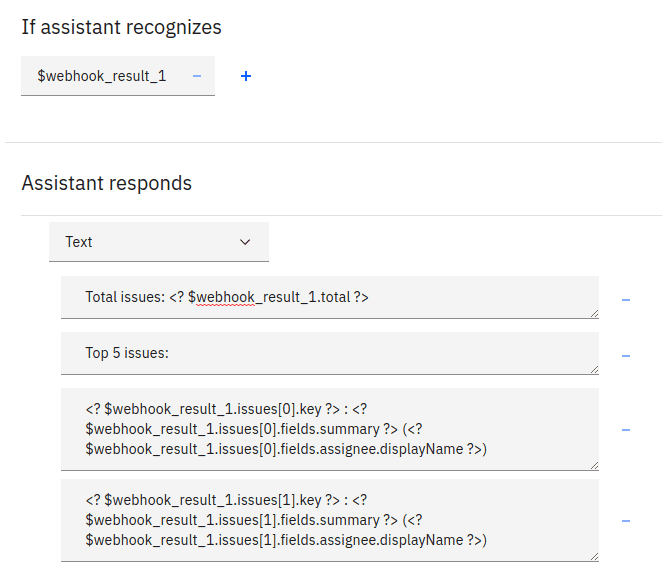This screenshot has width=662, height=565.
Task: Remove the $webhook_result_1 condition with its minus icon
Action: 197,76
